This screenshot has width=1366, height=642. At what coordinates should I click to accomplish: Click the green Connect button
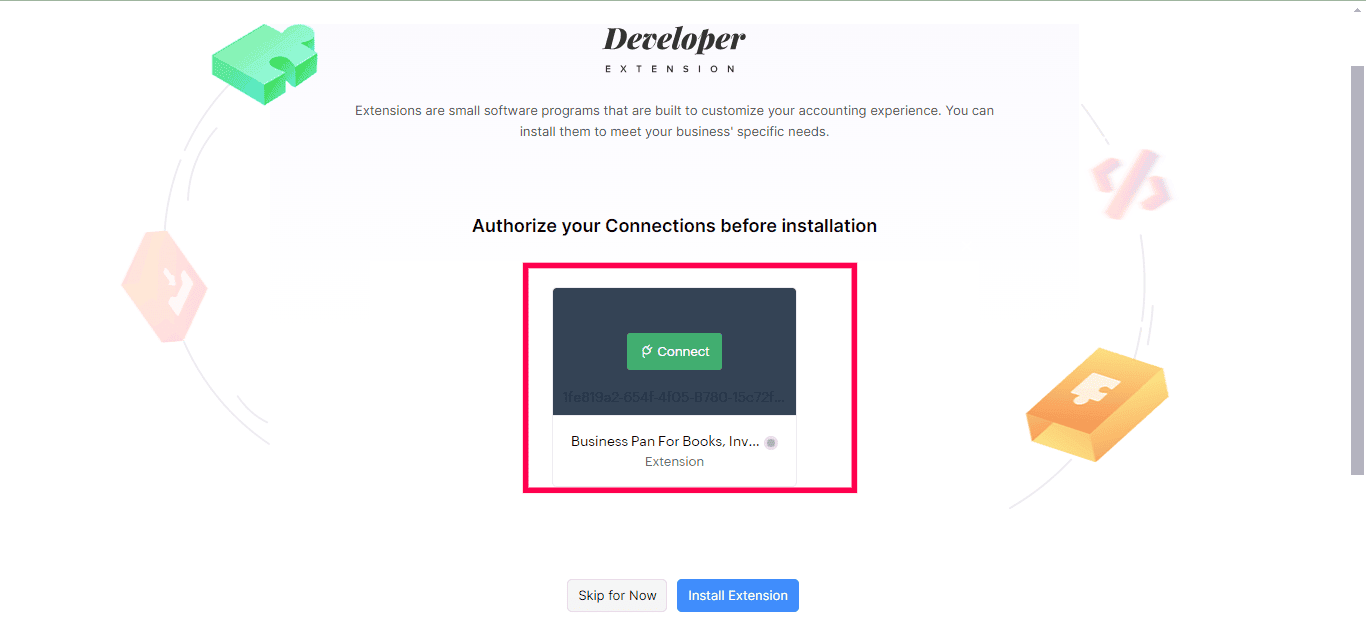(674, 351)
